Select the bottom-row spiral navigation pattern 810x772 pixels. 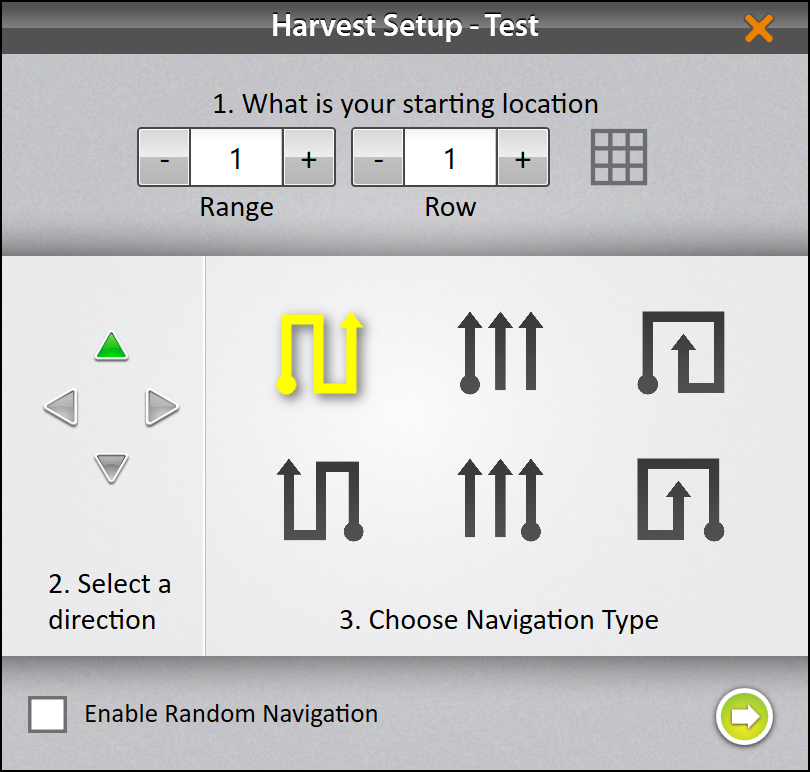tap(681, 499)
